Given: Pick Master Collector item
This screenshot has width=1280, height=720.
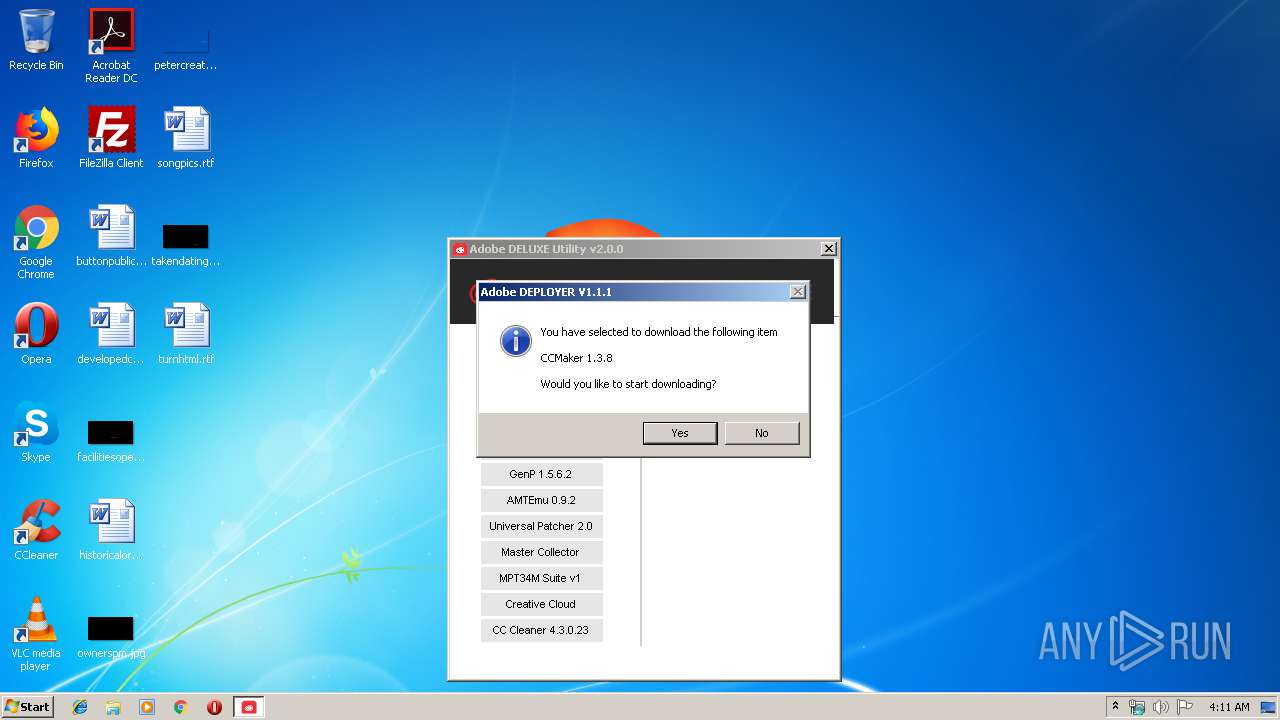Looking at the screenshot, I should [541, 552].
